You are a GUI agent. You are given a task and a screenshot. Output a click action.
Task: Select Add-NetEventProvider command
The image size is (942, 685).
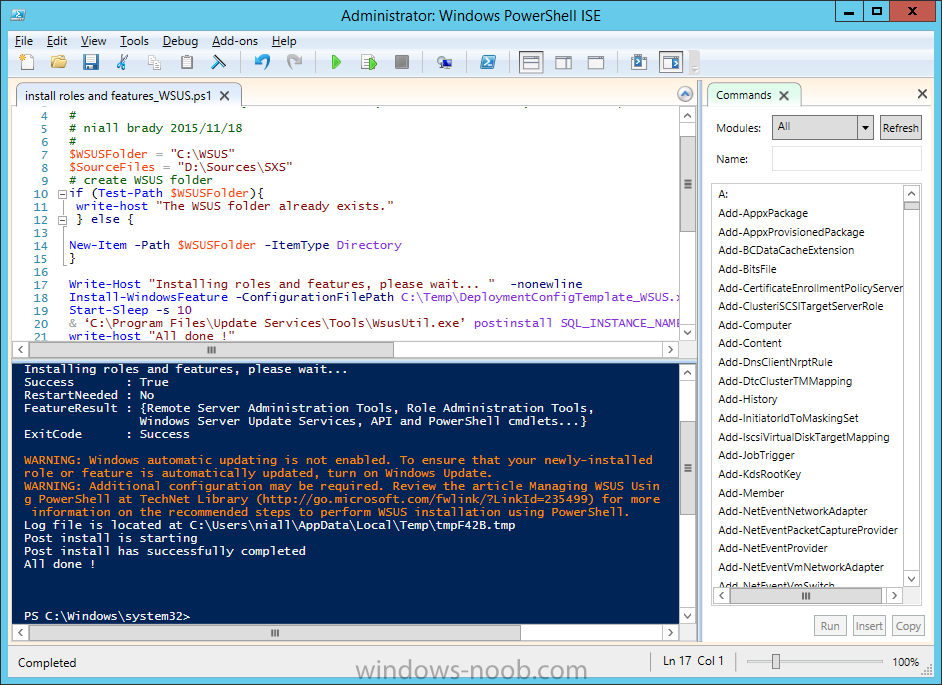coord(773,548)
